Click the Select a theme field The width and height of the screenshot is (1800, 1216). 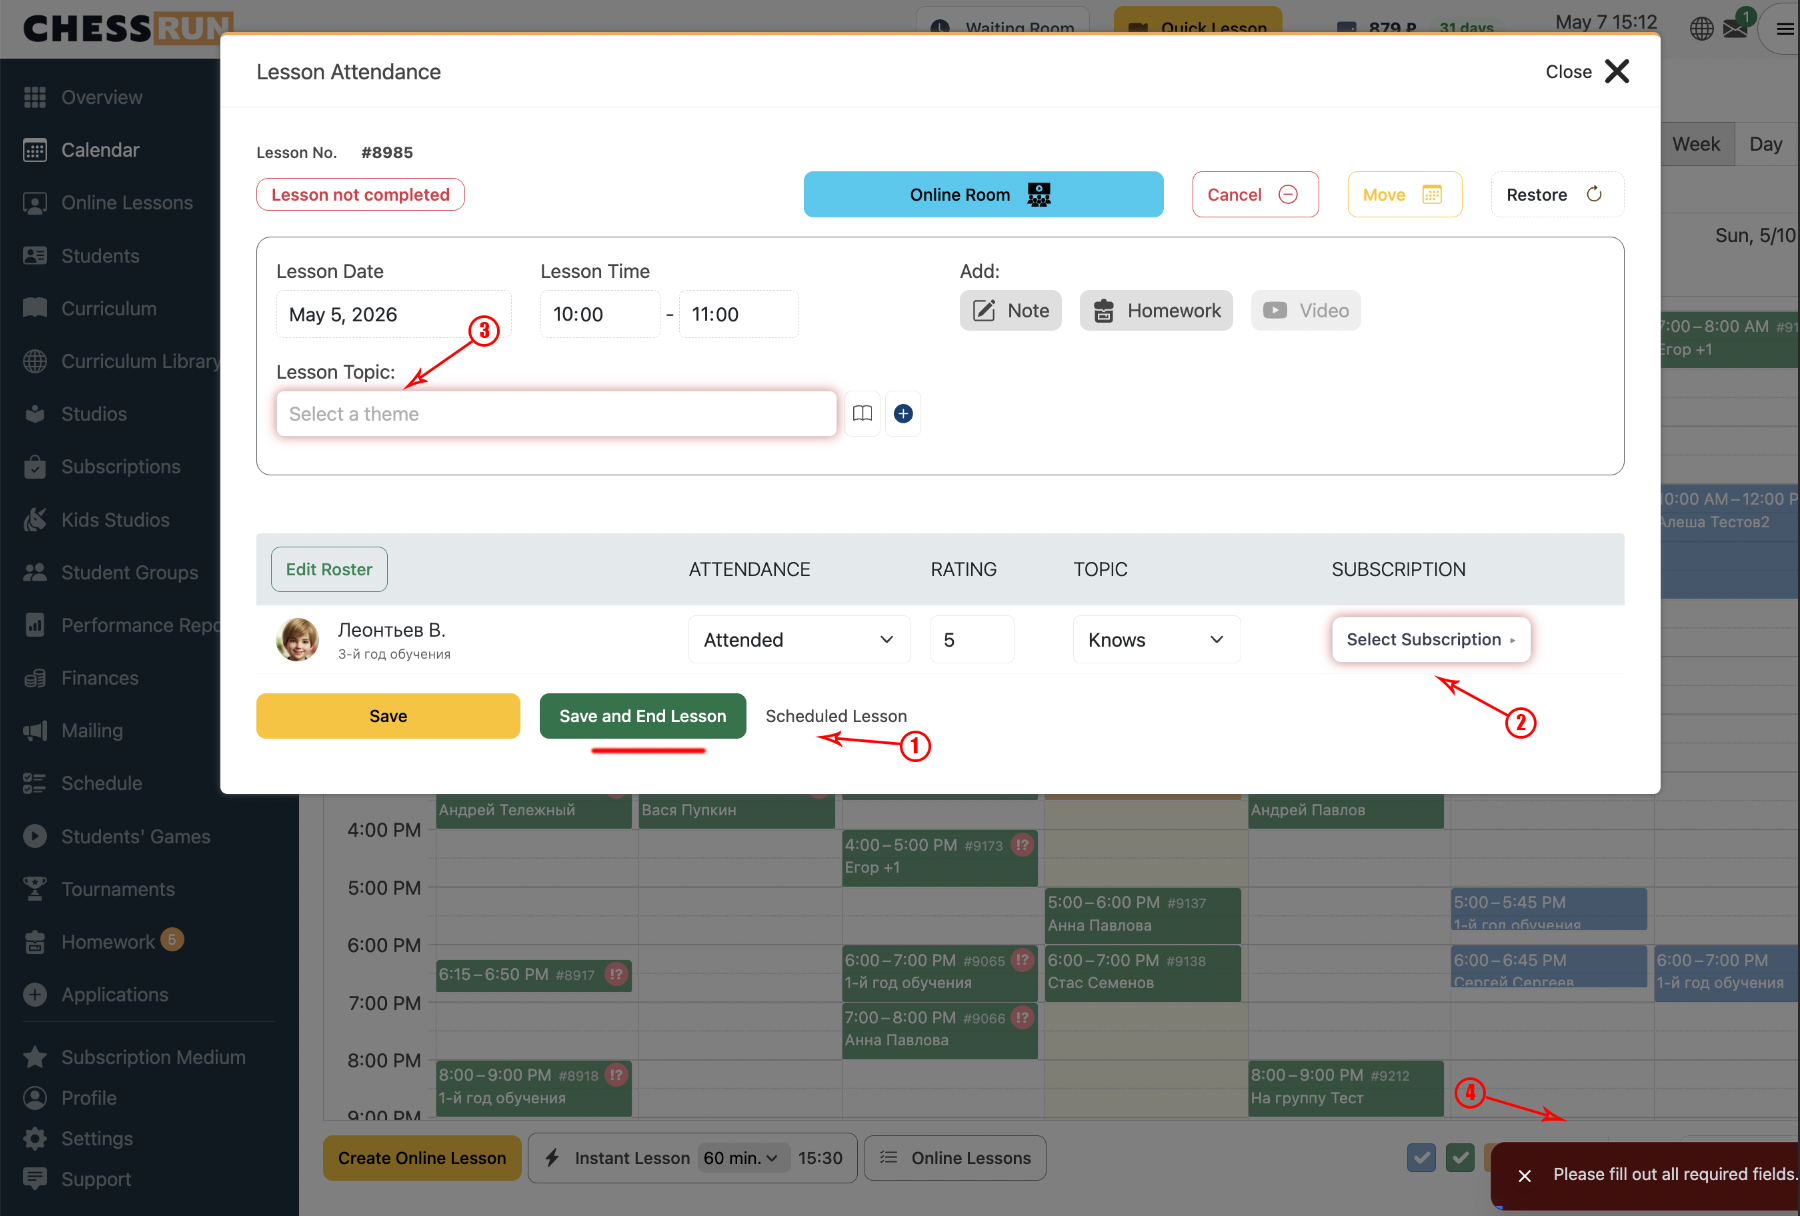click(556, 414)
